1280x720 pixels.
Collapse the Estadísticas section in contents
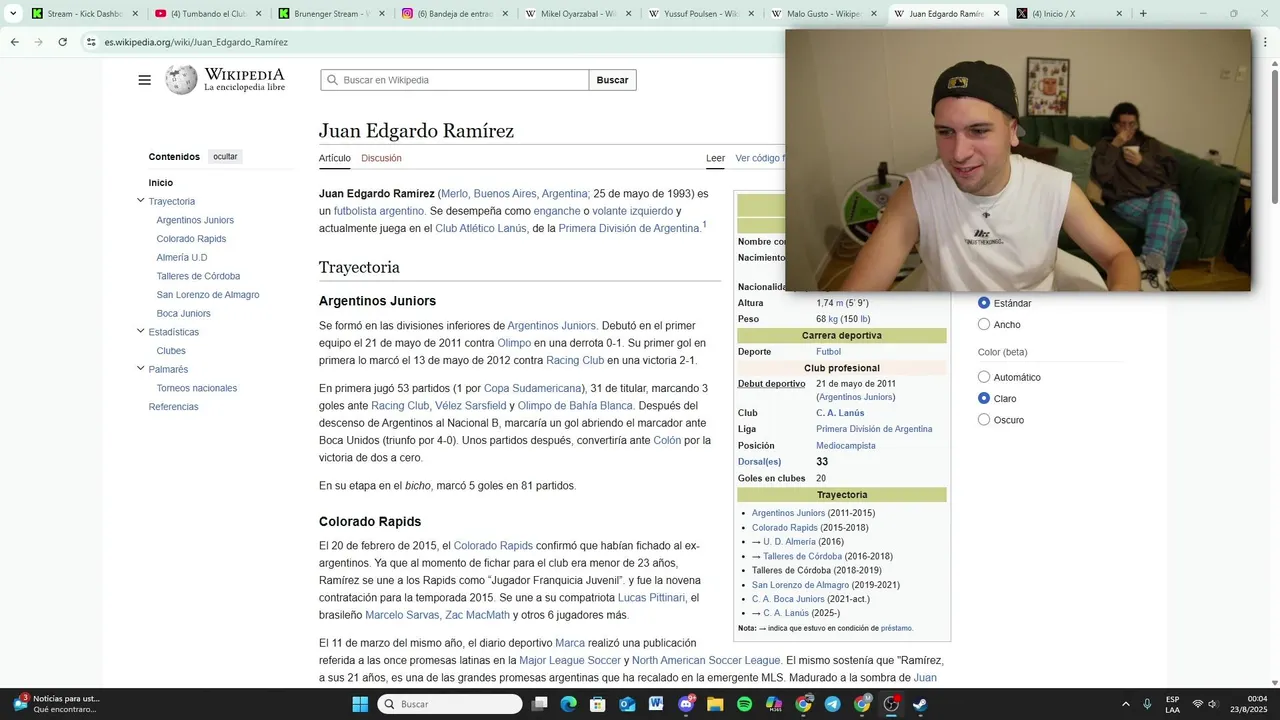point(140,331)
